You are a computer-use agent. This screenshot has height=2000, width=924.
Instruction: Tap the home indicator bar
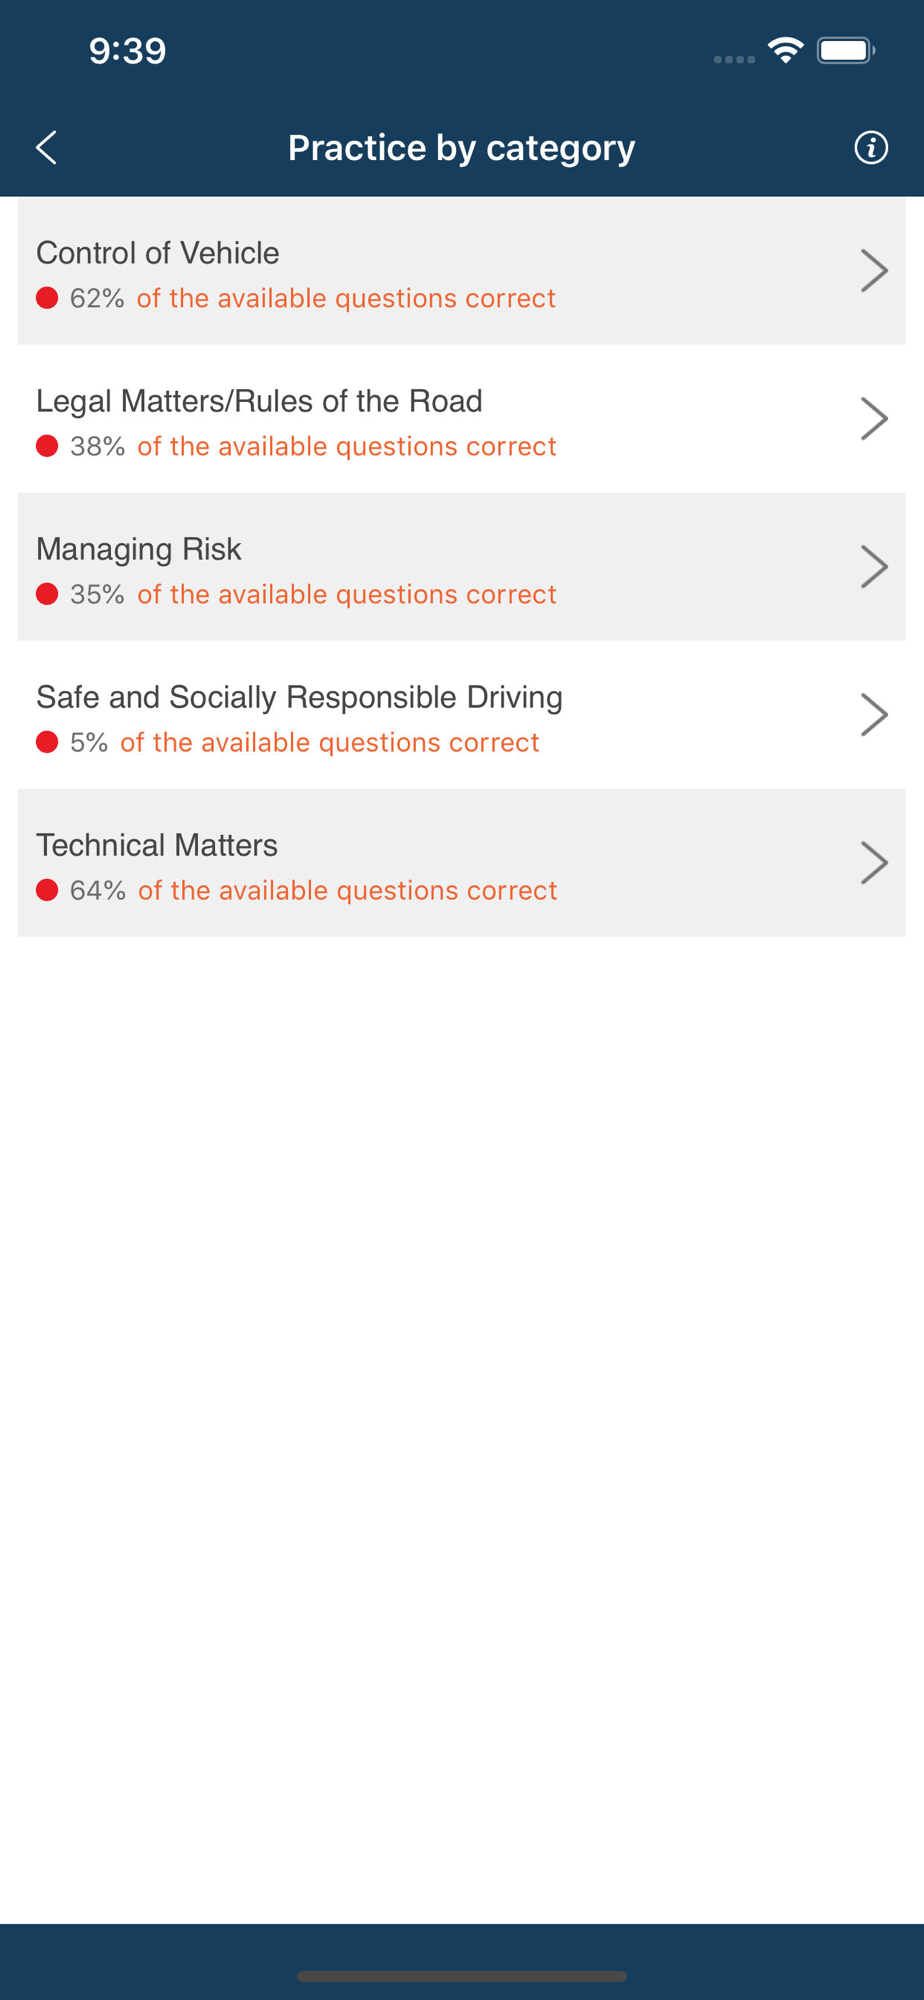(462, 1976)
